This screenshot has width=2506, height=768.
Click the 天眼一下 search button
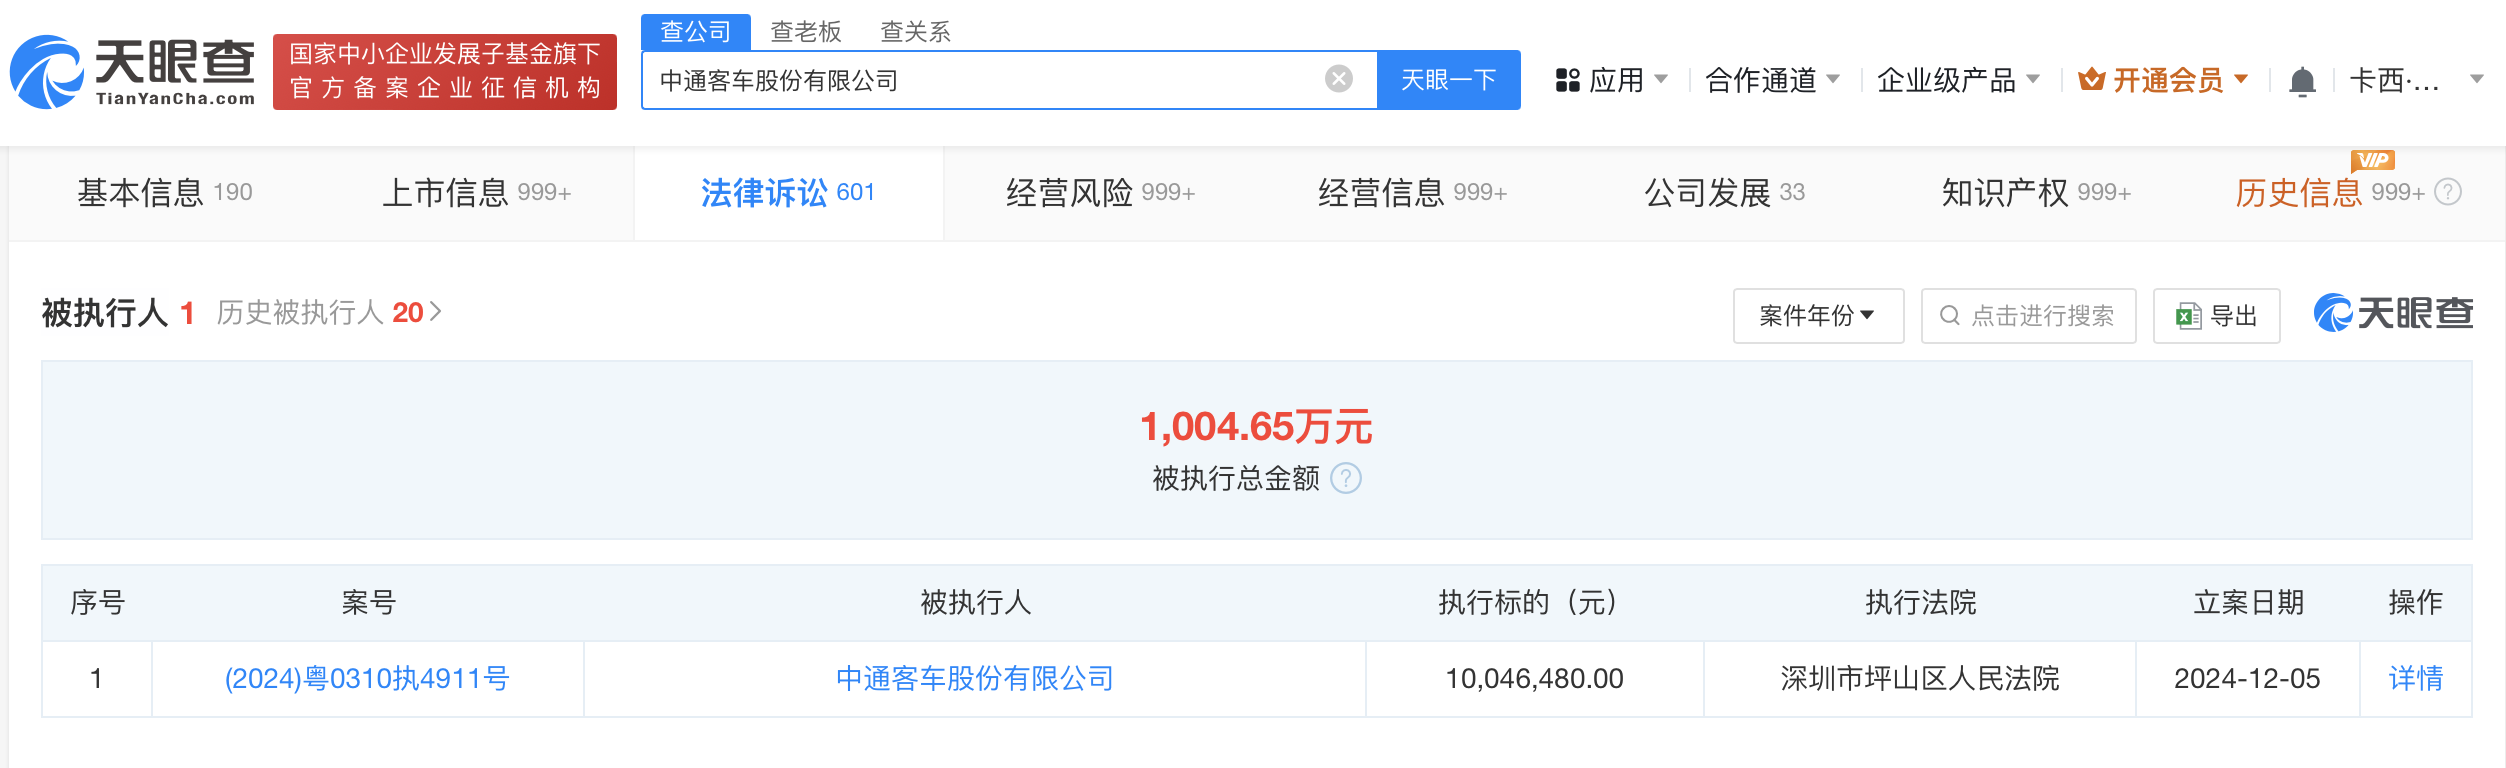1449,80
